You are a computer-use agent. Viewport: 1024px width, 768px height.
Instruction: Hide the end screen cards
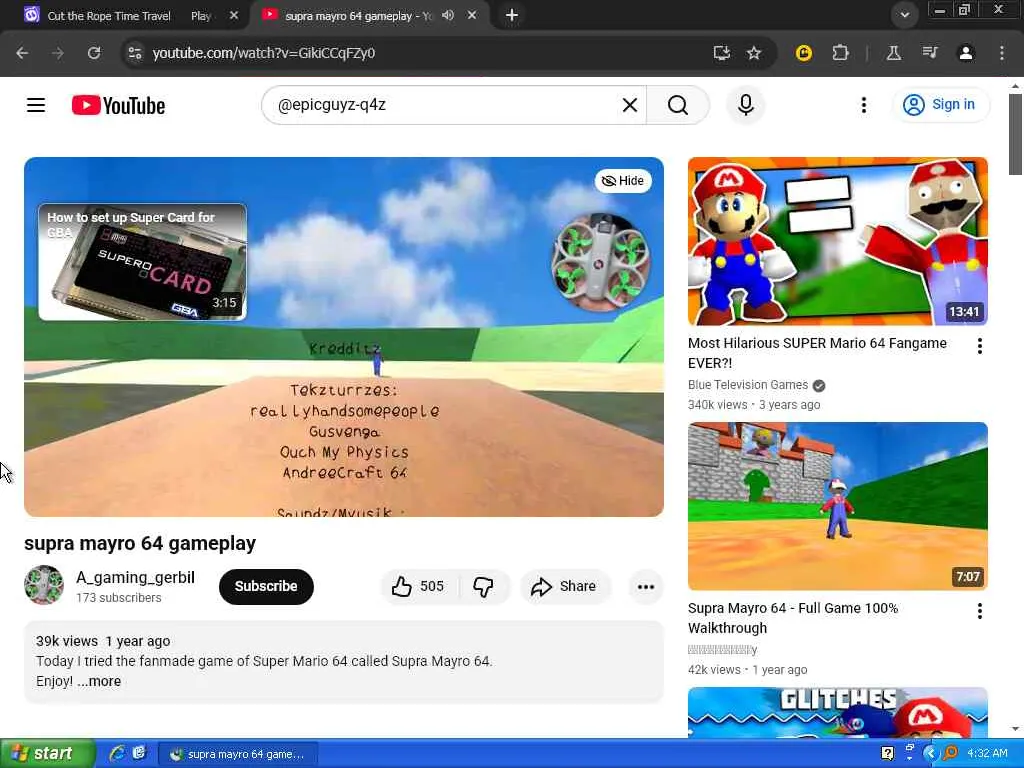(623, 181)
